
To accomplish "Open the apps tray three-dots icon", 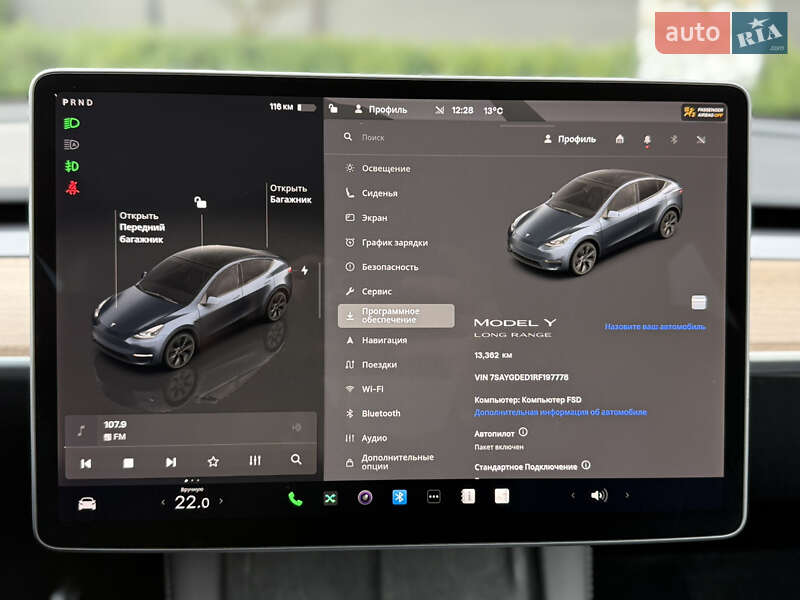I will 432,495.
